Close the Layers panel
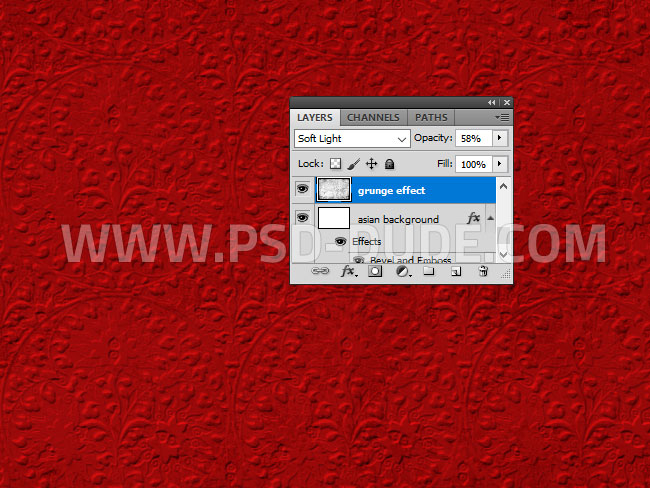This screenshot has height=488, width=650. click(x=507, y=102)
